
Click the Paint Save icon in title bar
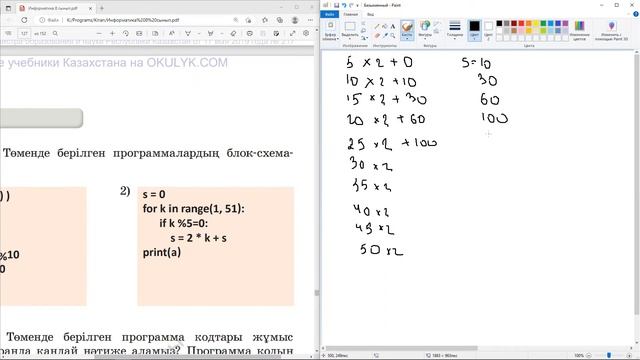click(336, 5)
